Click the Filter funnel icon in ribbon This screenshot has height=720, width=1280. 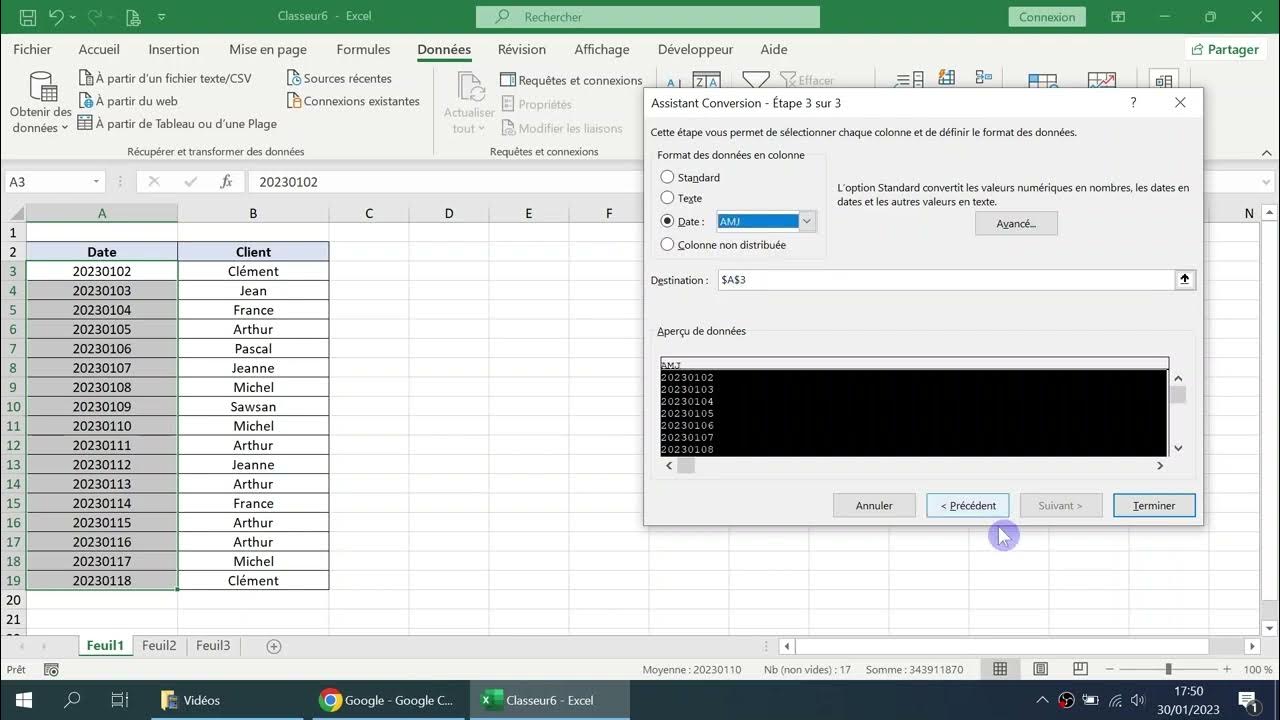[x=756, y=81]
